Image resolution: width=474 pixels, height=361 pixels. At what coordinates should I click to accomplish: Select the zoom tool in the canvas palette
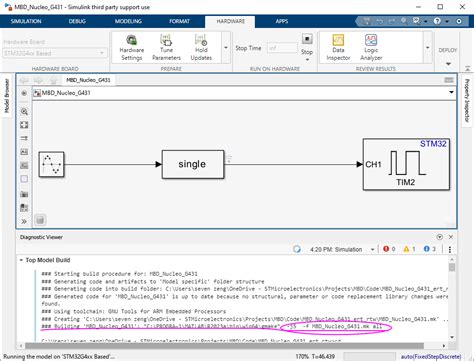click(x=24, y=112)
